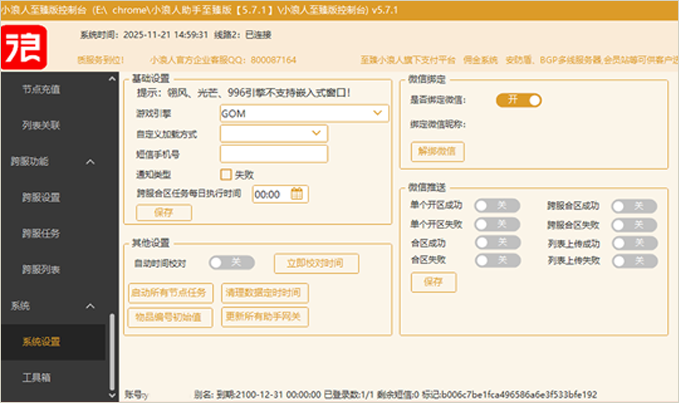Expand the 自定义加载方式 dropdown
The image size is (679, 403).
[x=274, y=133]
